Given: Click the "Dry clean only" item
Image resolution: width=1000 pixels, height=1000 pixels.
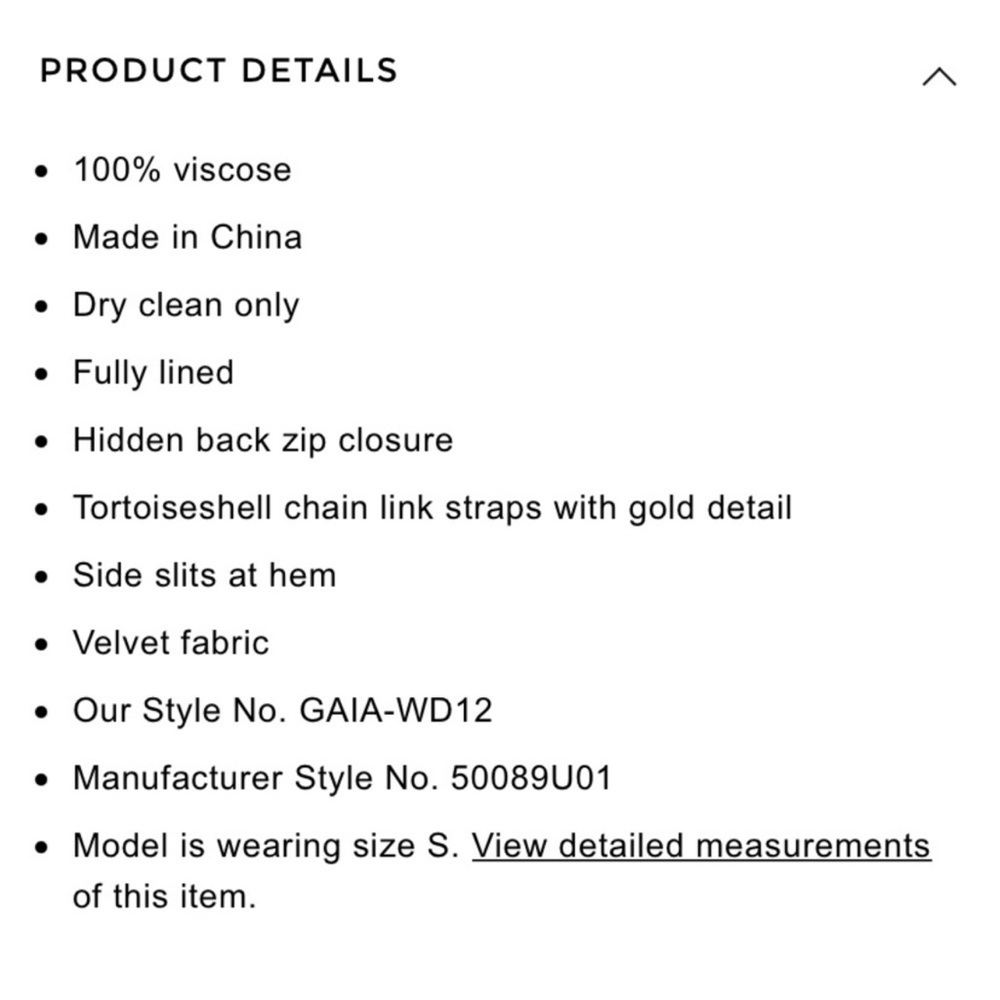Looking at the screenshot, I should (x=186, y=305).
